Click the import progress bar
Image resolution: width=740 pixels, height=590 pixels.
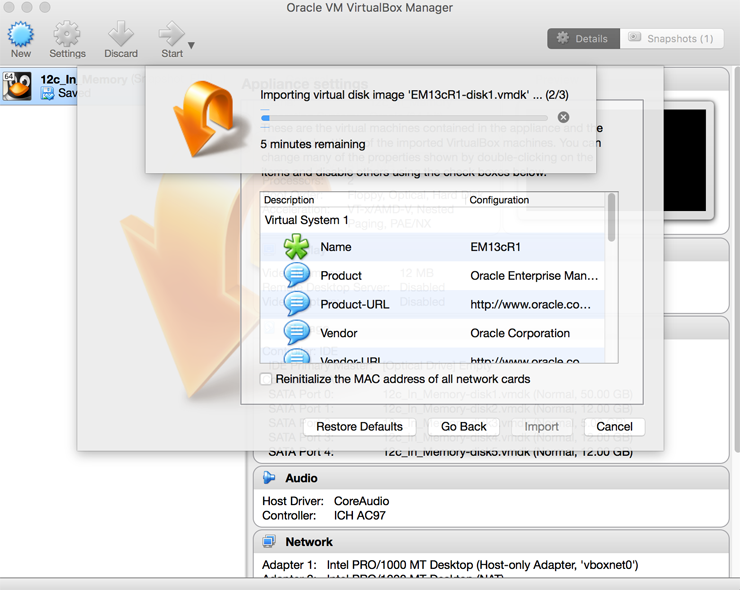point(404,118)
